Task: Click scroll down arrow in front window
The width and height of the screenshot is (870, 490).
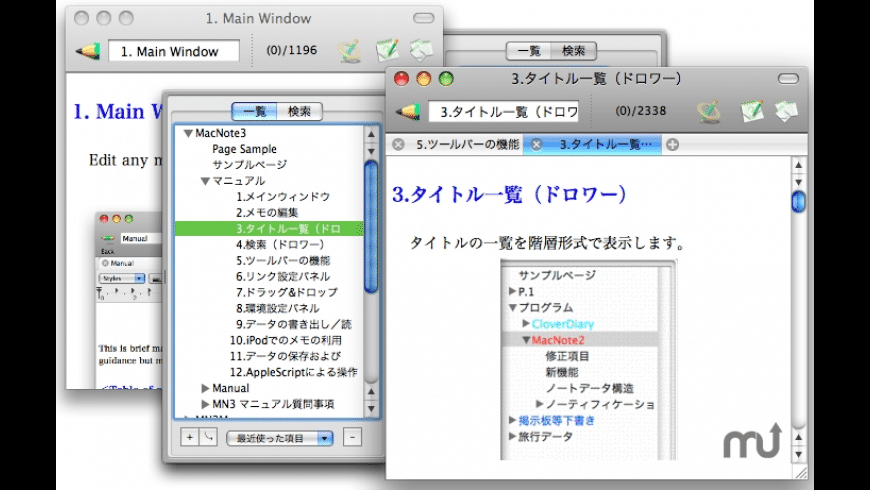Action: point(798,454)
